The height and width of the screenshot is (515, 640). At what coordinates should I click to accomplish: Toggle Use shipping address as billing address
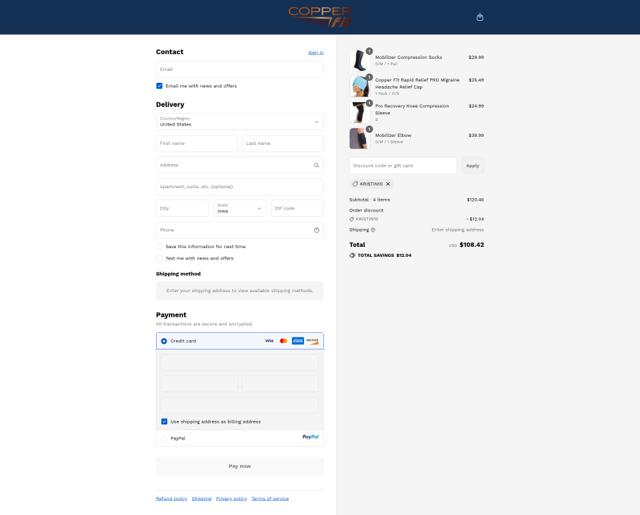click(x=164, y=422)
